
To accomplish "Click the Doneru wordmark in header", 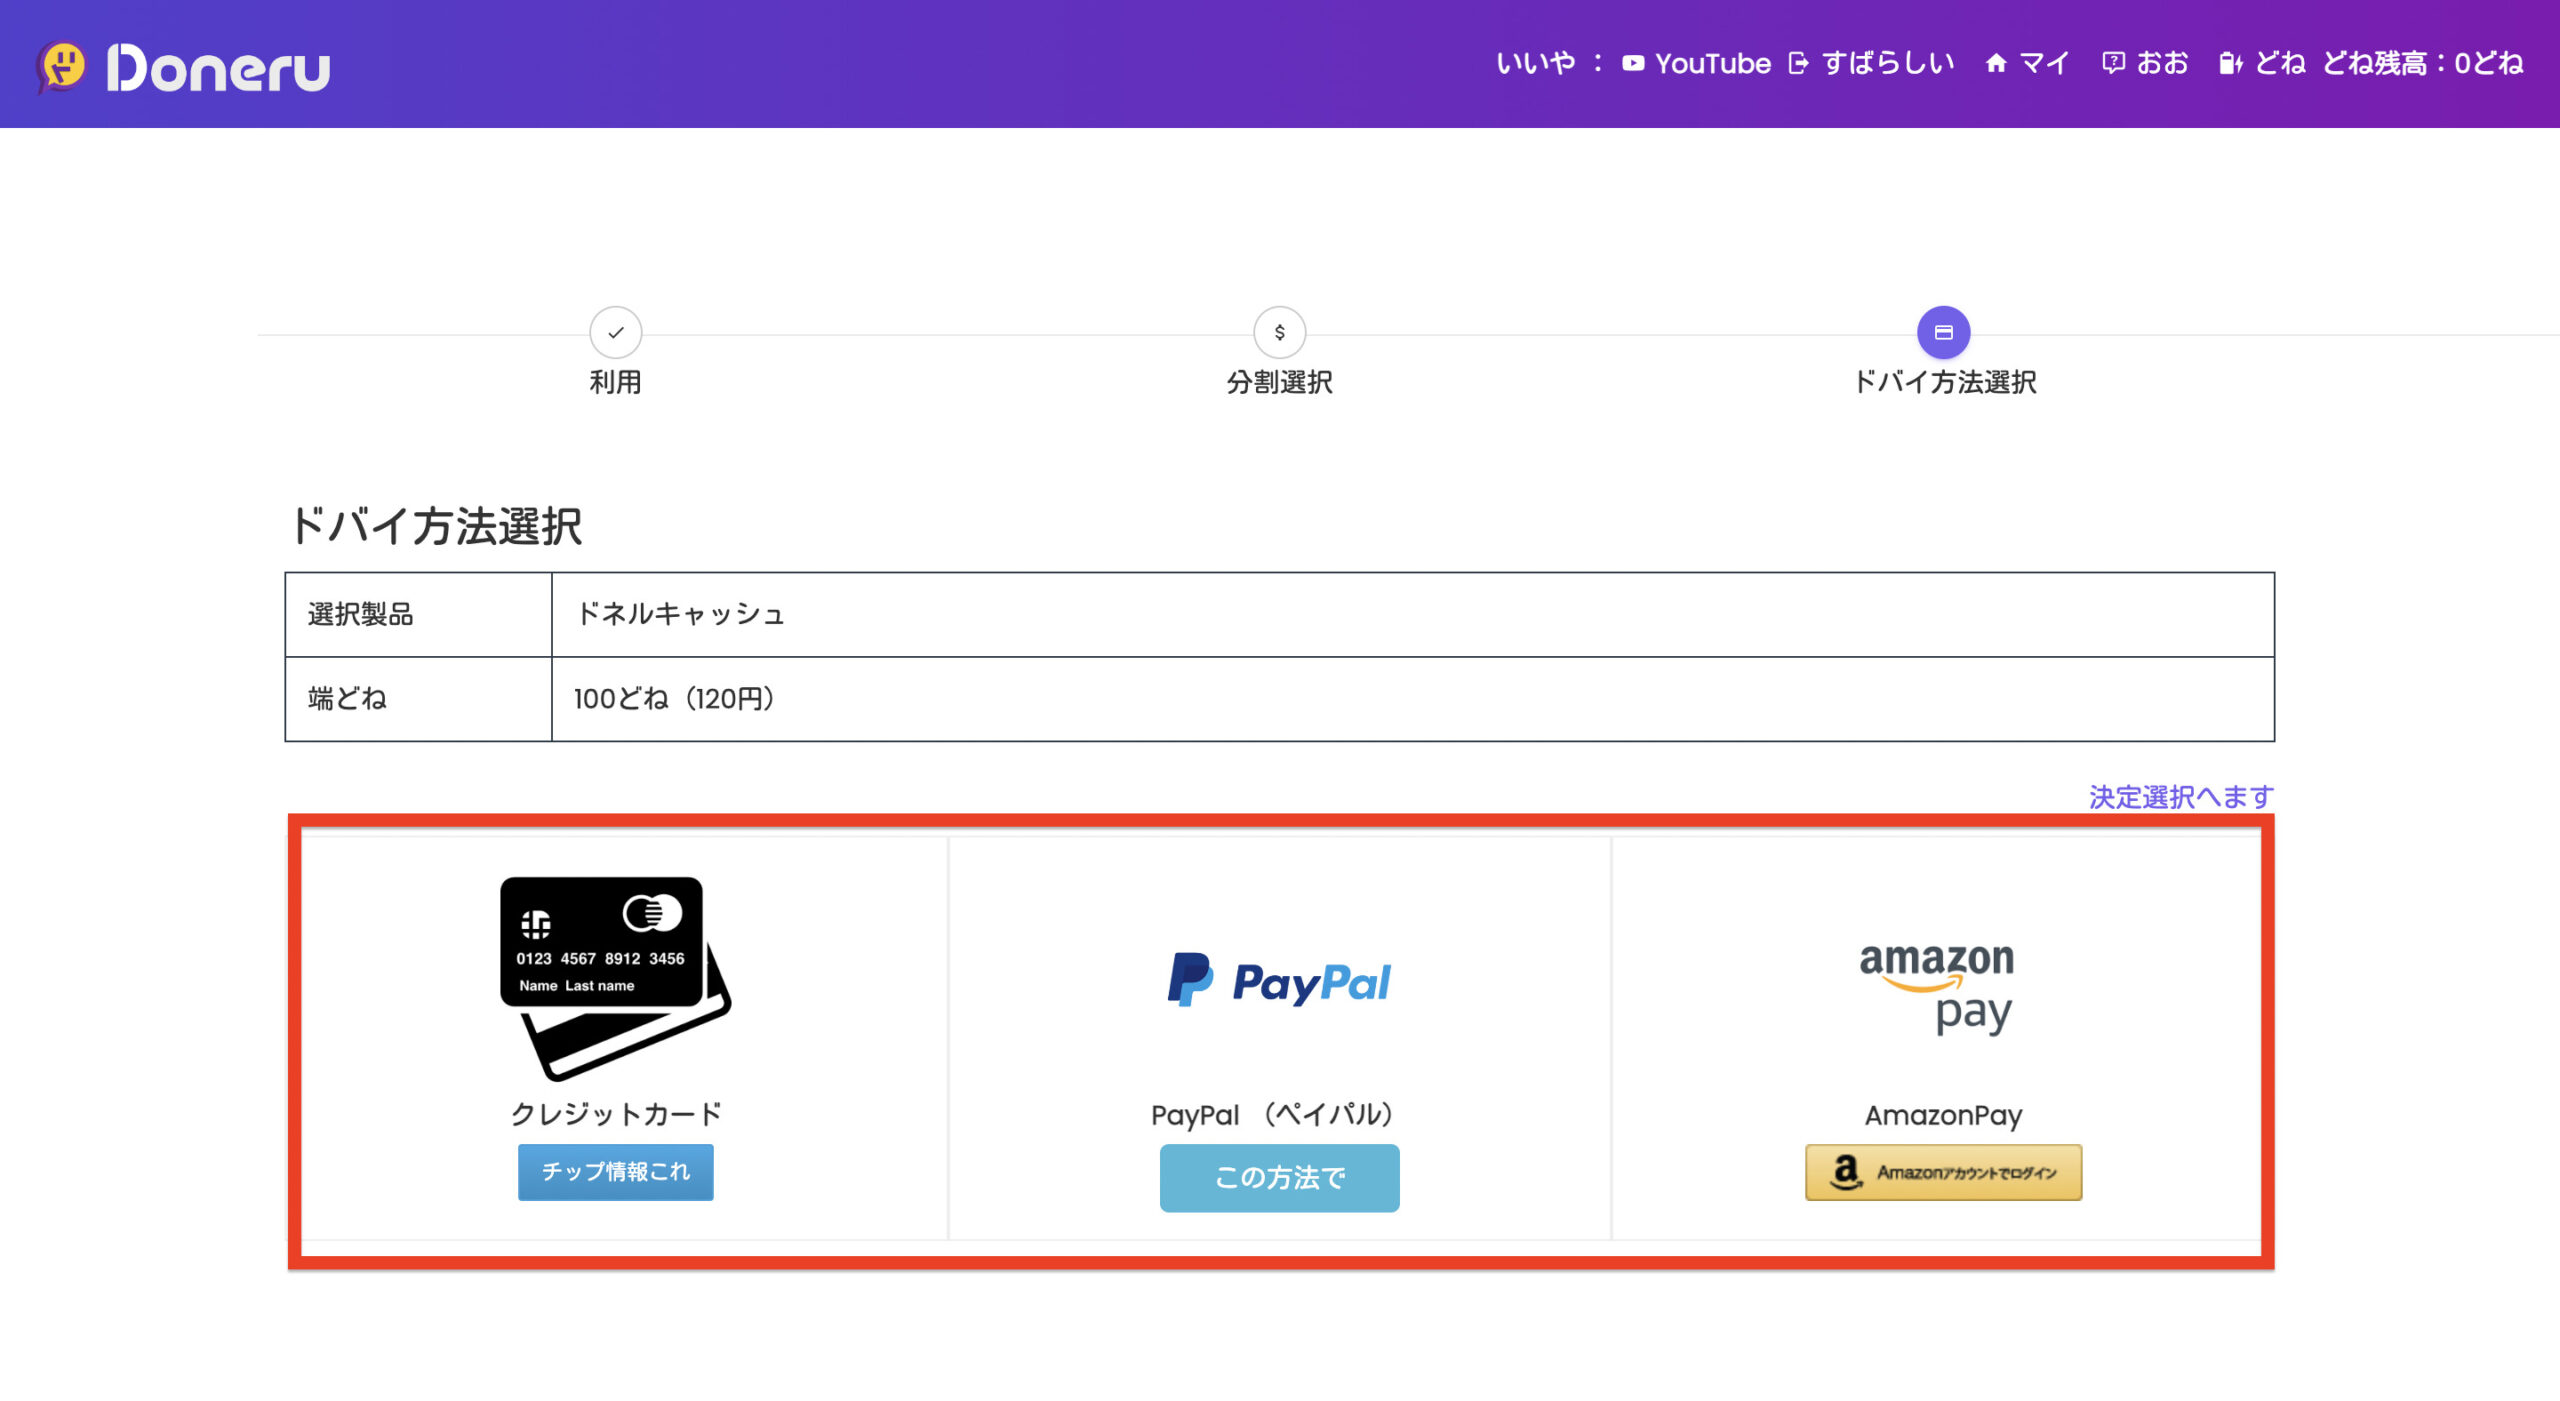I will 218,68.
